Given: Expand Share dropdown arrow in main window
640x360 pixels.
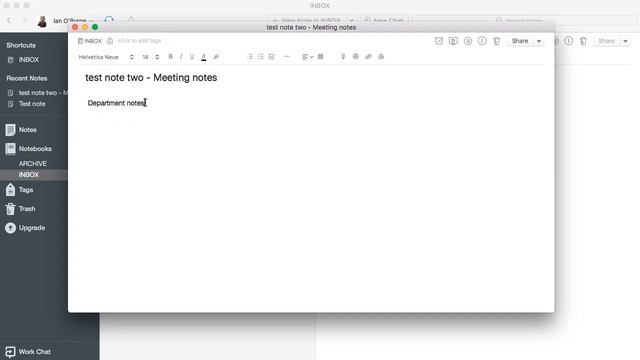Looking at the screenshot, I should click(625, 41).
